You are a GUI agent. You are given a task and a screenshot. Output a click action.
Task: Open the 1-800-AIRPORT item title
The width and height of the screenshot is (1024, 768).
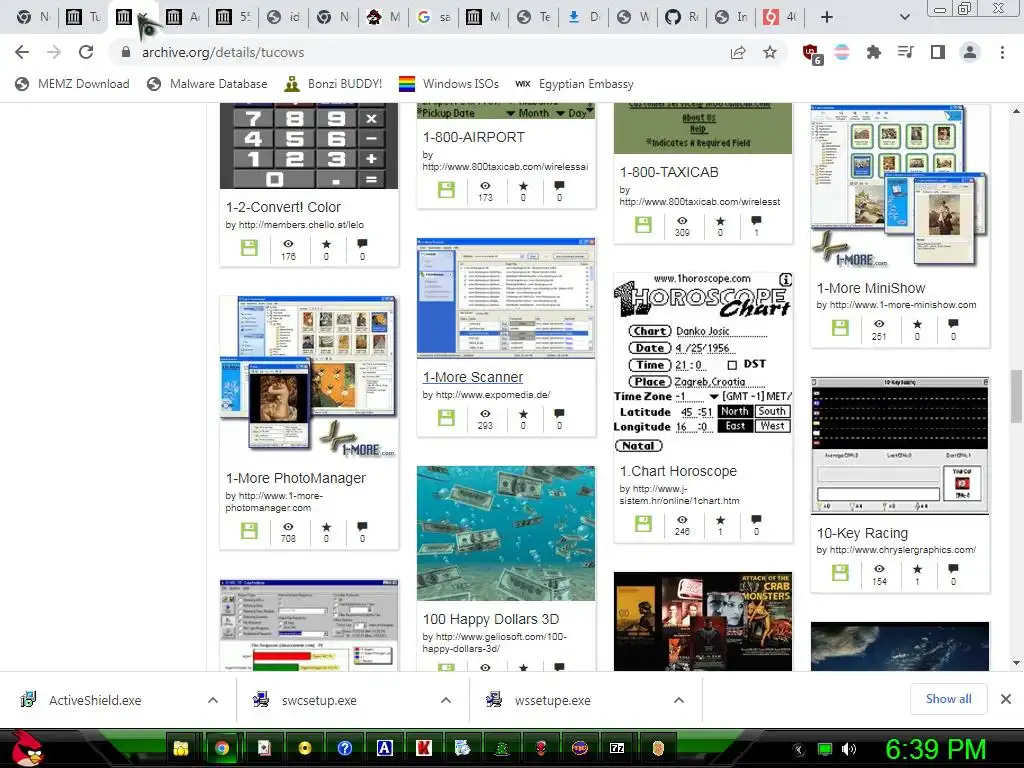tap(473, 137)
